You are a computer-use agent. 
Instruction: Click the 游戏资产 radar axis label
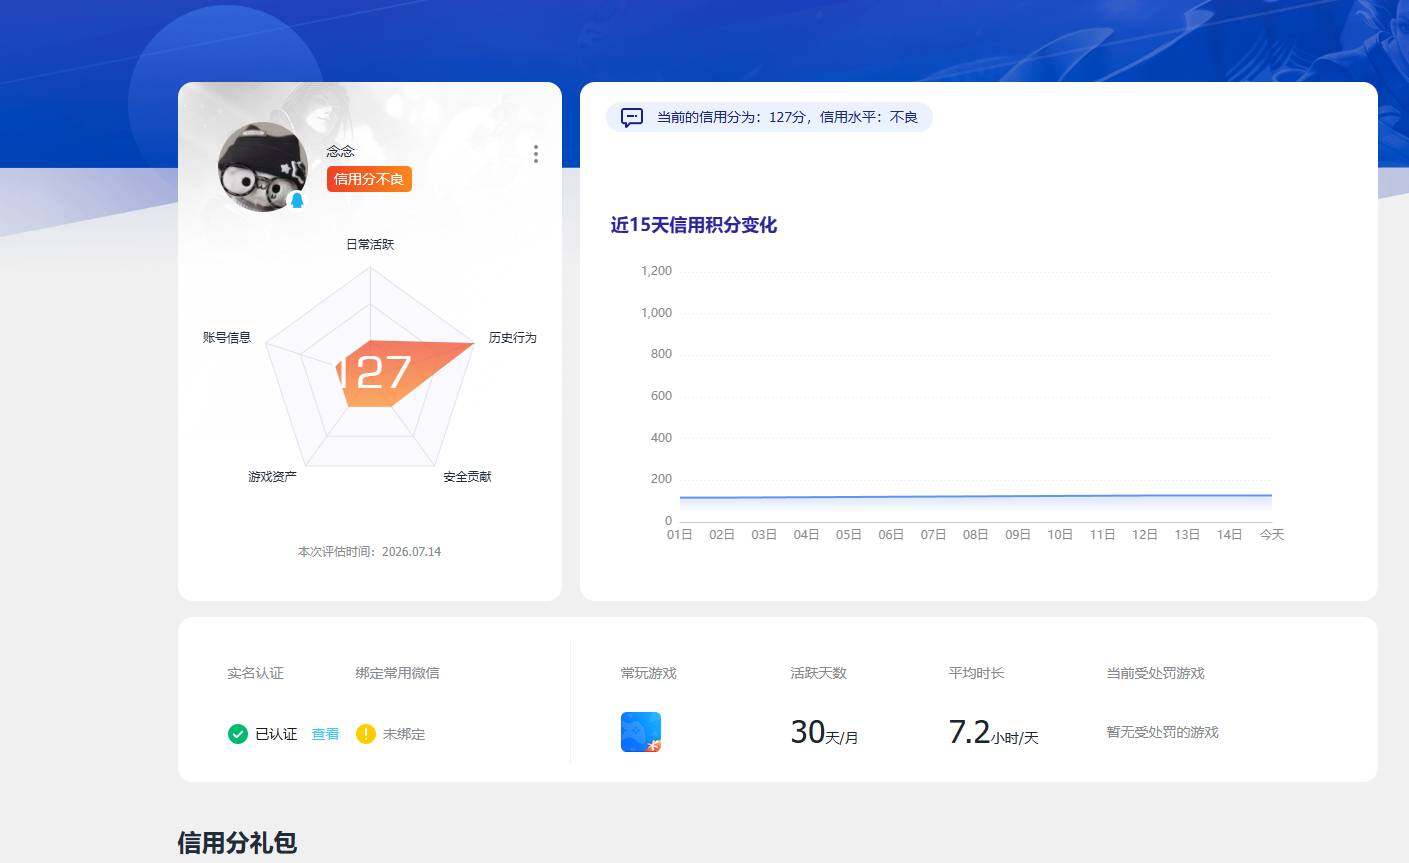pos(272,477)
